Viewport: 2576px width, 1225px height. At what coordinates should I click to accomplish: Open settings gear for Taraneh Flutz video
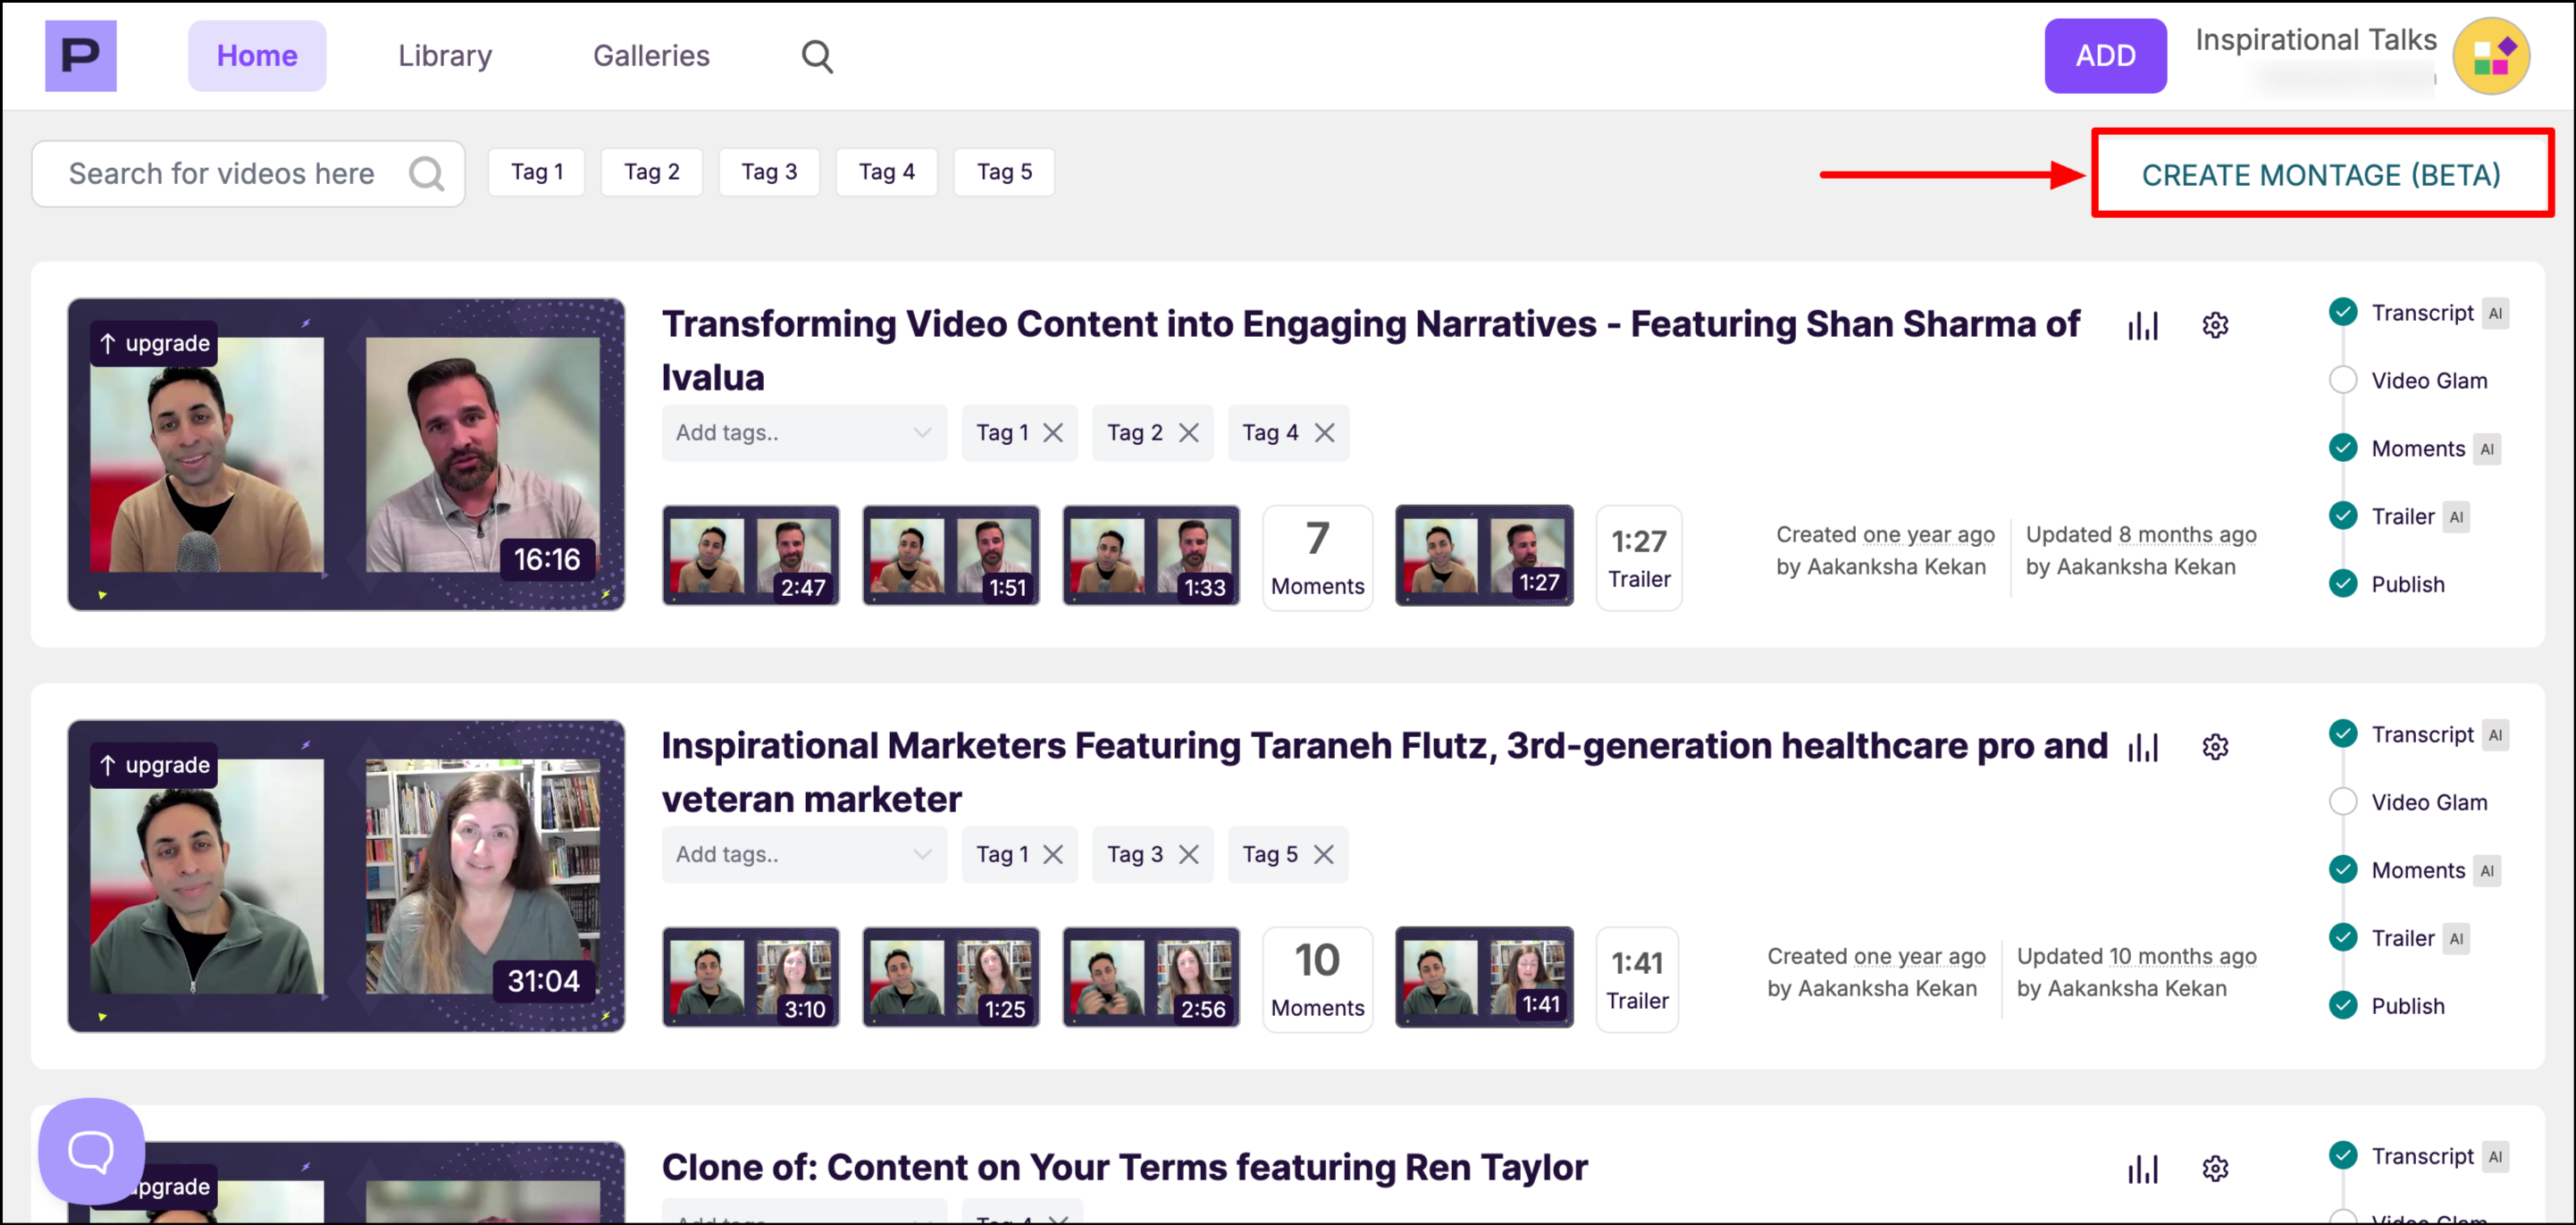pyautogui.click(x=2215, y=748)
